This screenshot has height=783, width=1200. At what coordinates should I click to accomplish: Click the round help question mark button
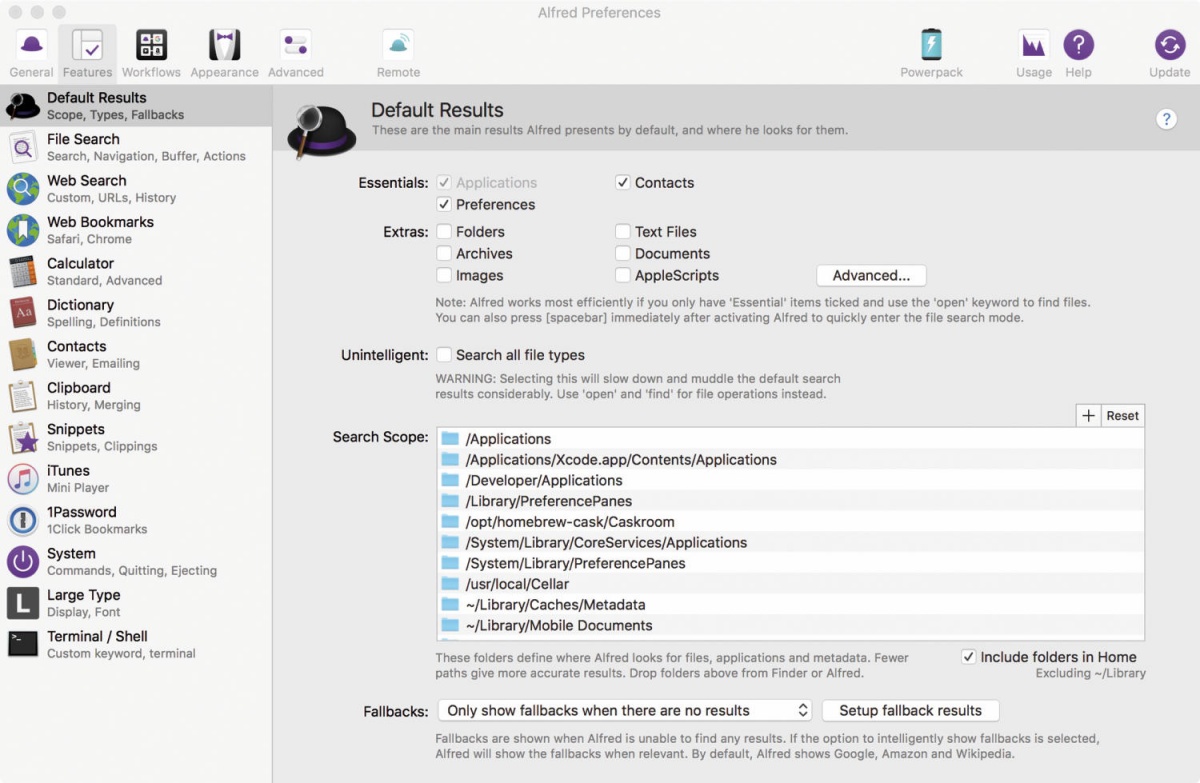(1166, 119)
